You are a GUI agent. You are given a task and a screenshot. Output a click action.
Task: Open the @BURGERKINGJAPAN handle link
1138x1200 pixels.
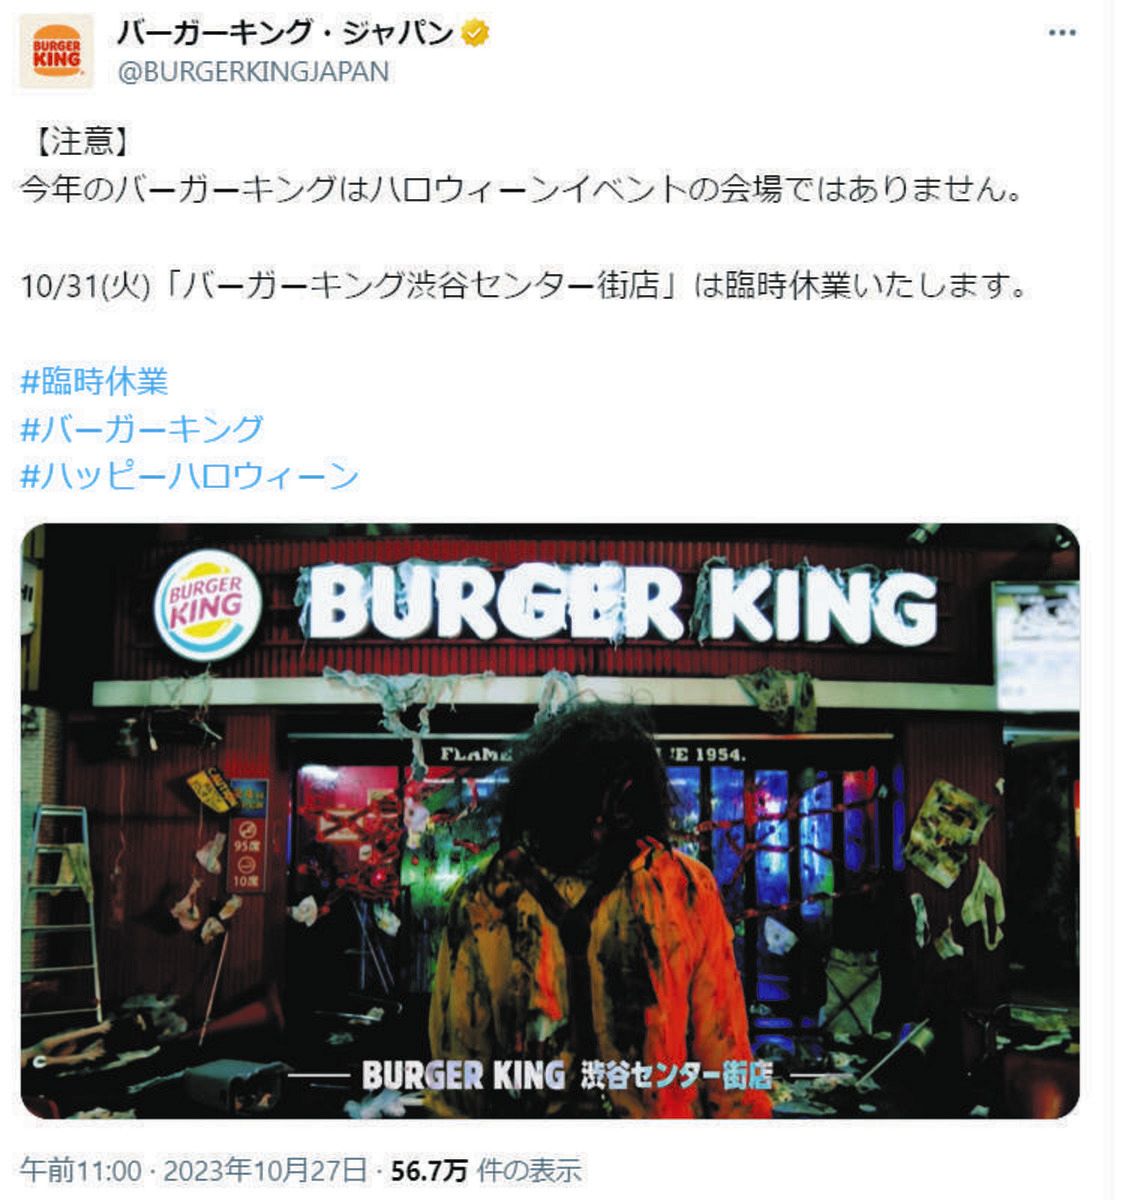click(253, 72)
